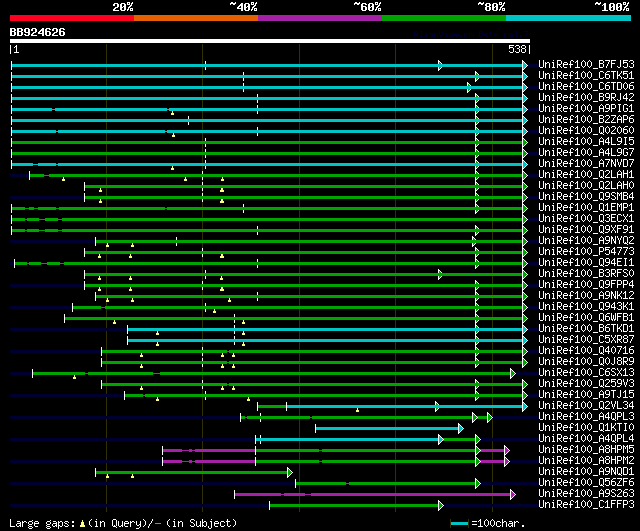Select the UniRef100_A9NK12 label
Screen dimensions: 640x531
coord(586,296)
